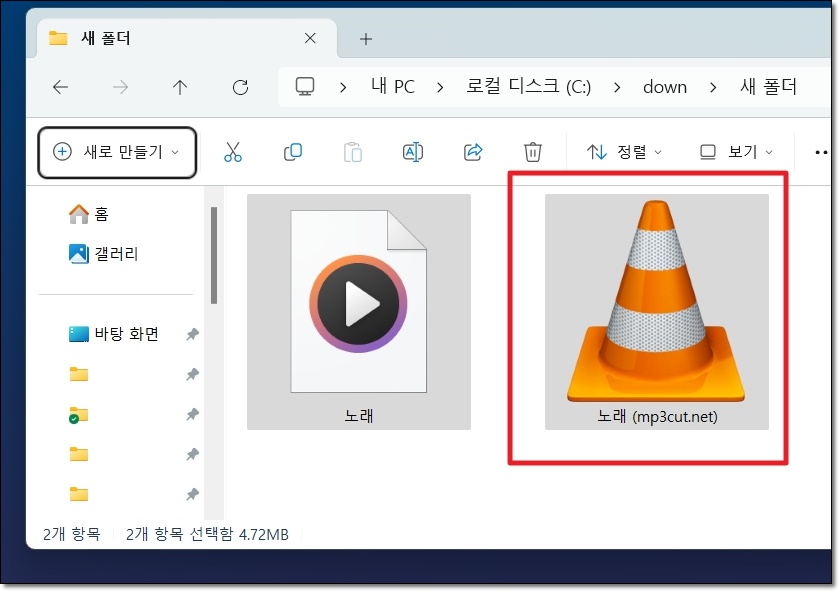This screenshot has height=592, width=840.
Task: Click the 2개 항목 status text
Action: click(71, 534)
